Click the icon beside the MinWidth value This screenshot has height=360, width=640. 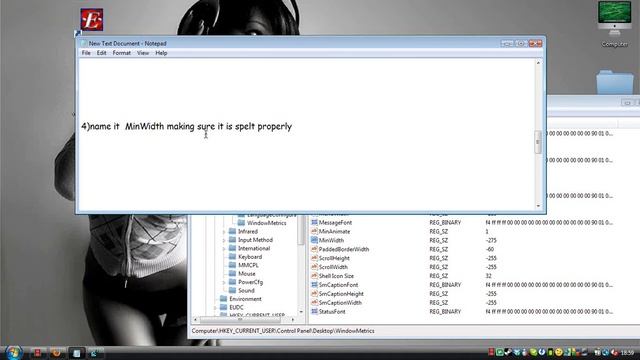[314, 240]
